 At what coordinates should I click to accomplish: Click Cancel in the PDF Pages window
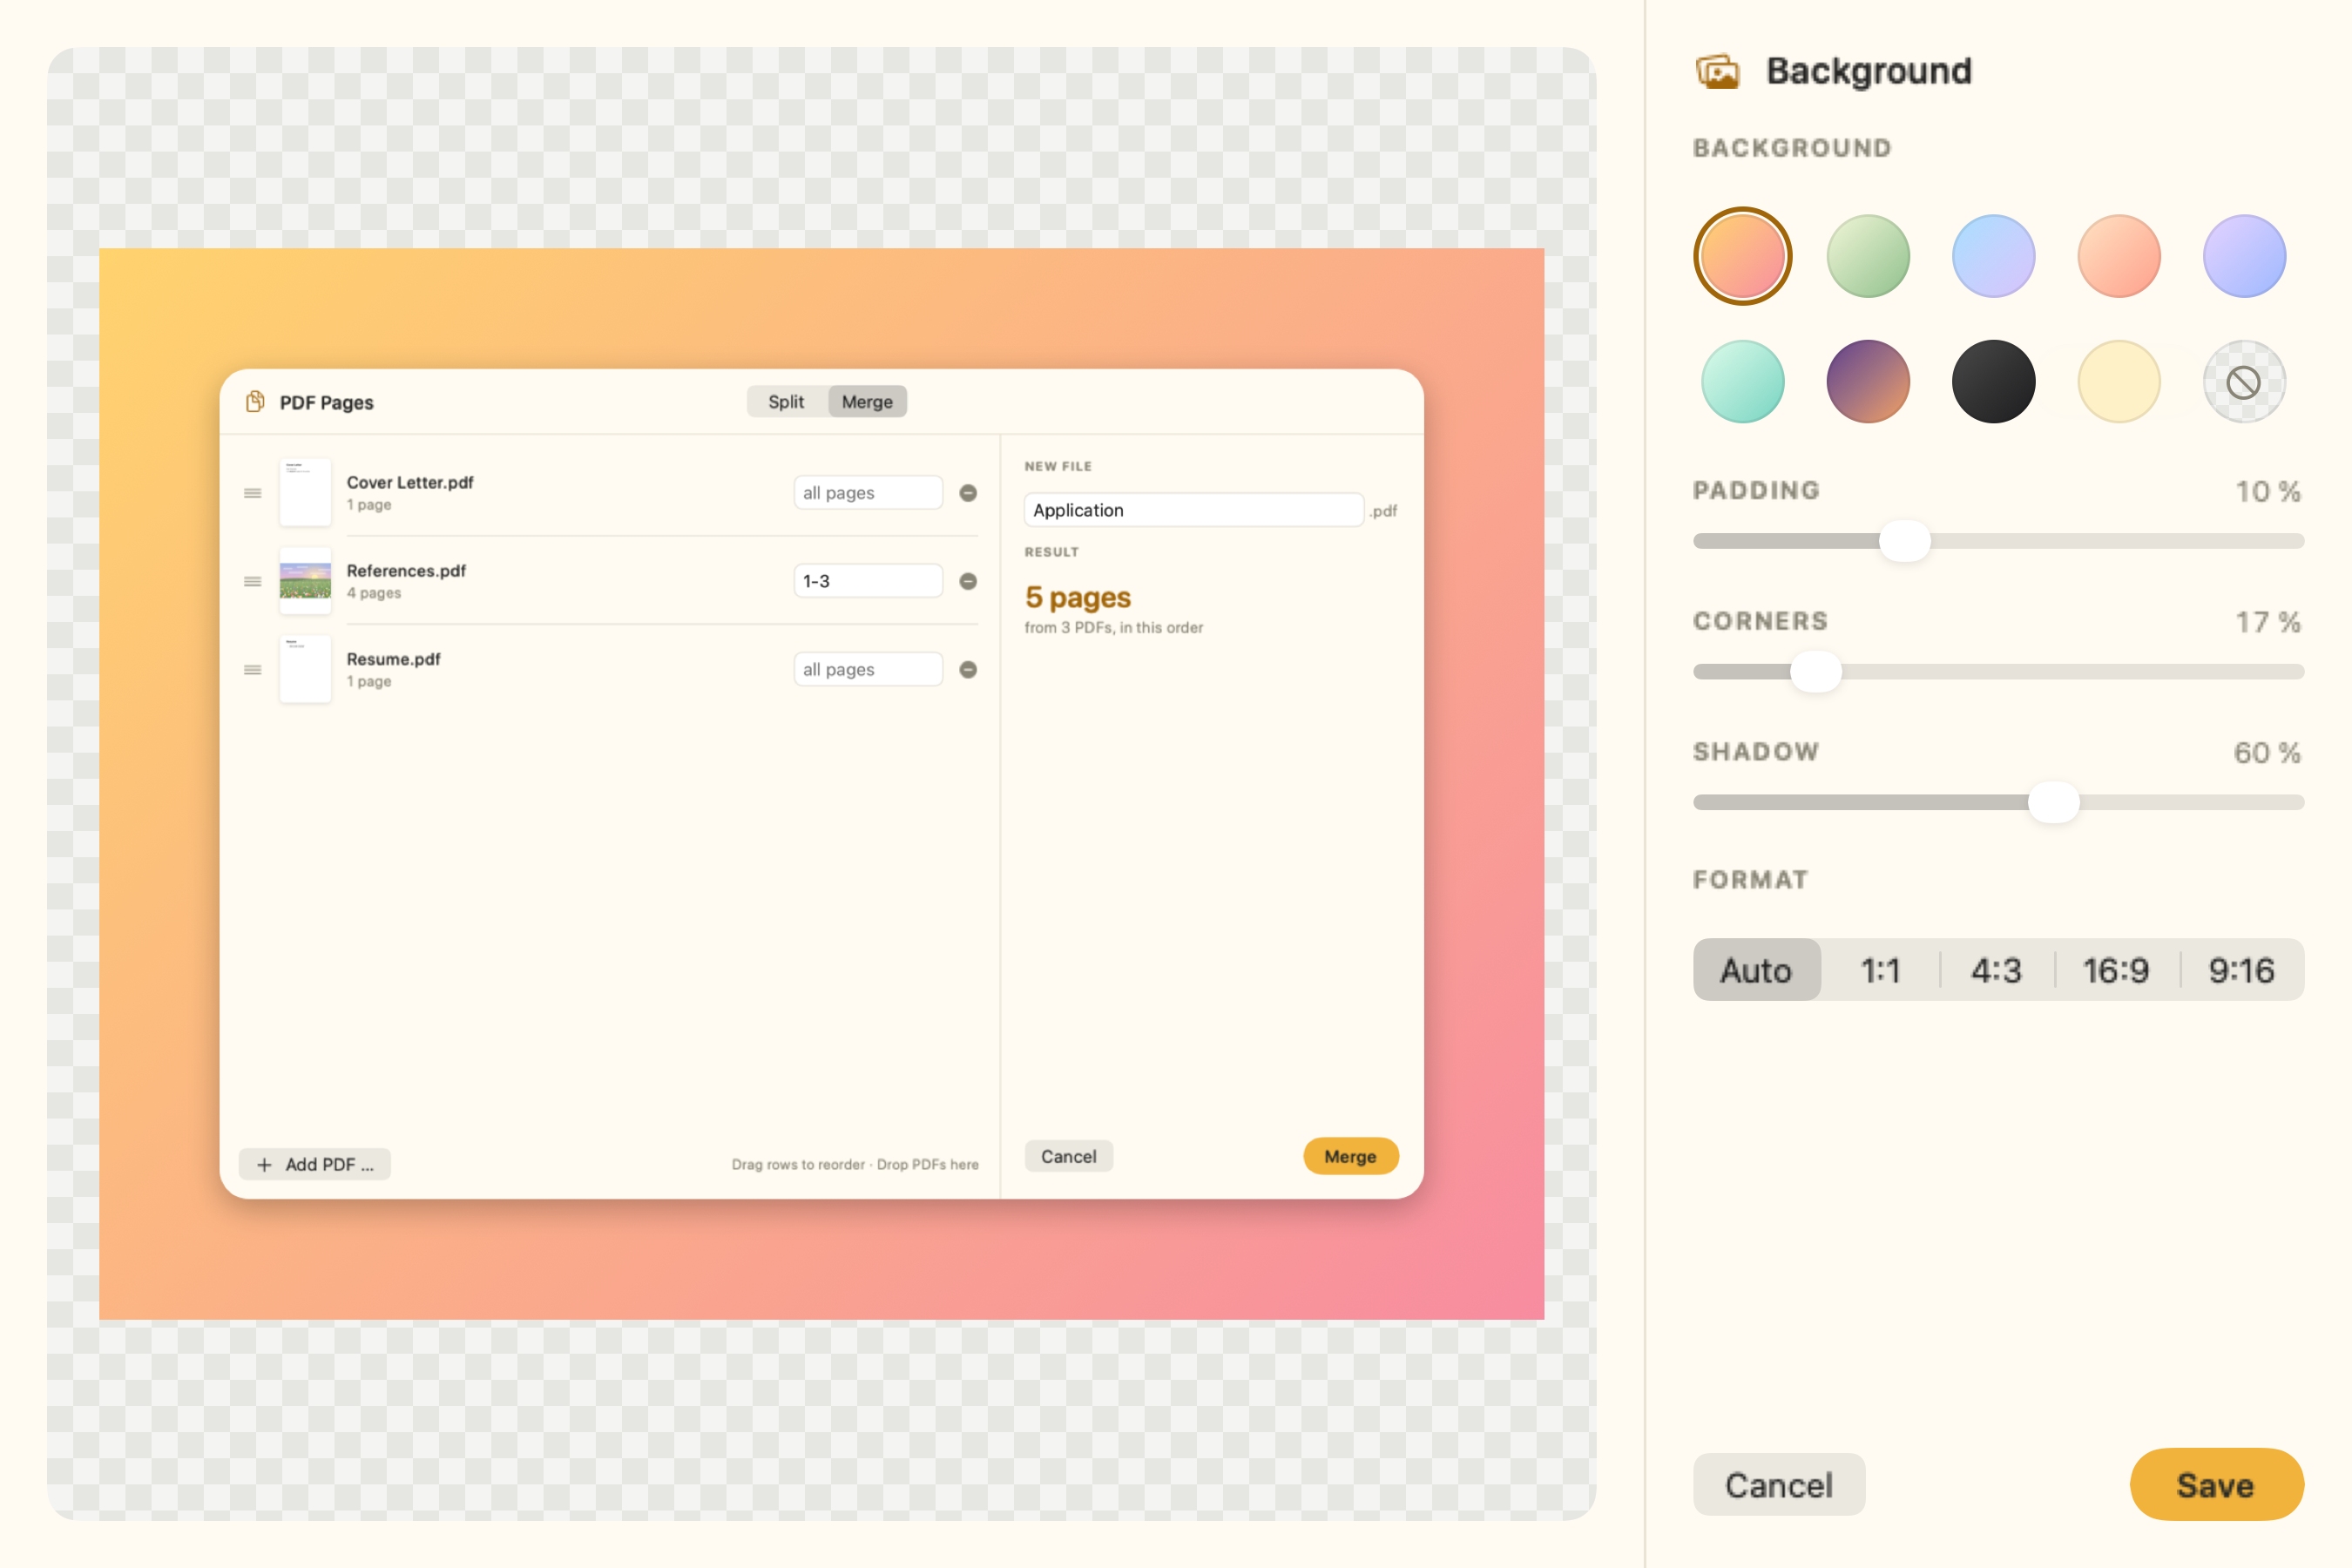tap(1069, 1157)
